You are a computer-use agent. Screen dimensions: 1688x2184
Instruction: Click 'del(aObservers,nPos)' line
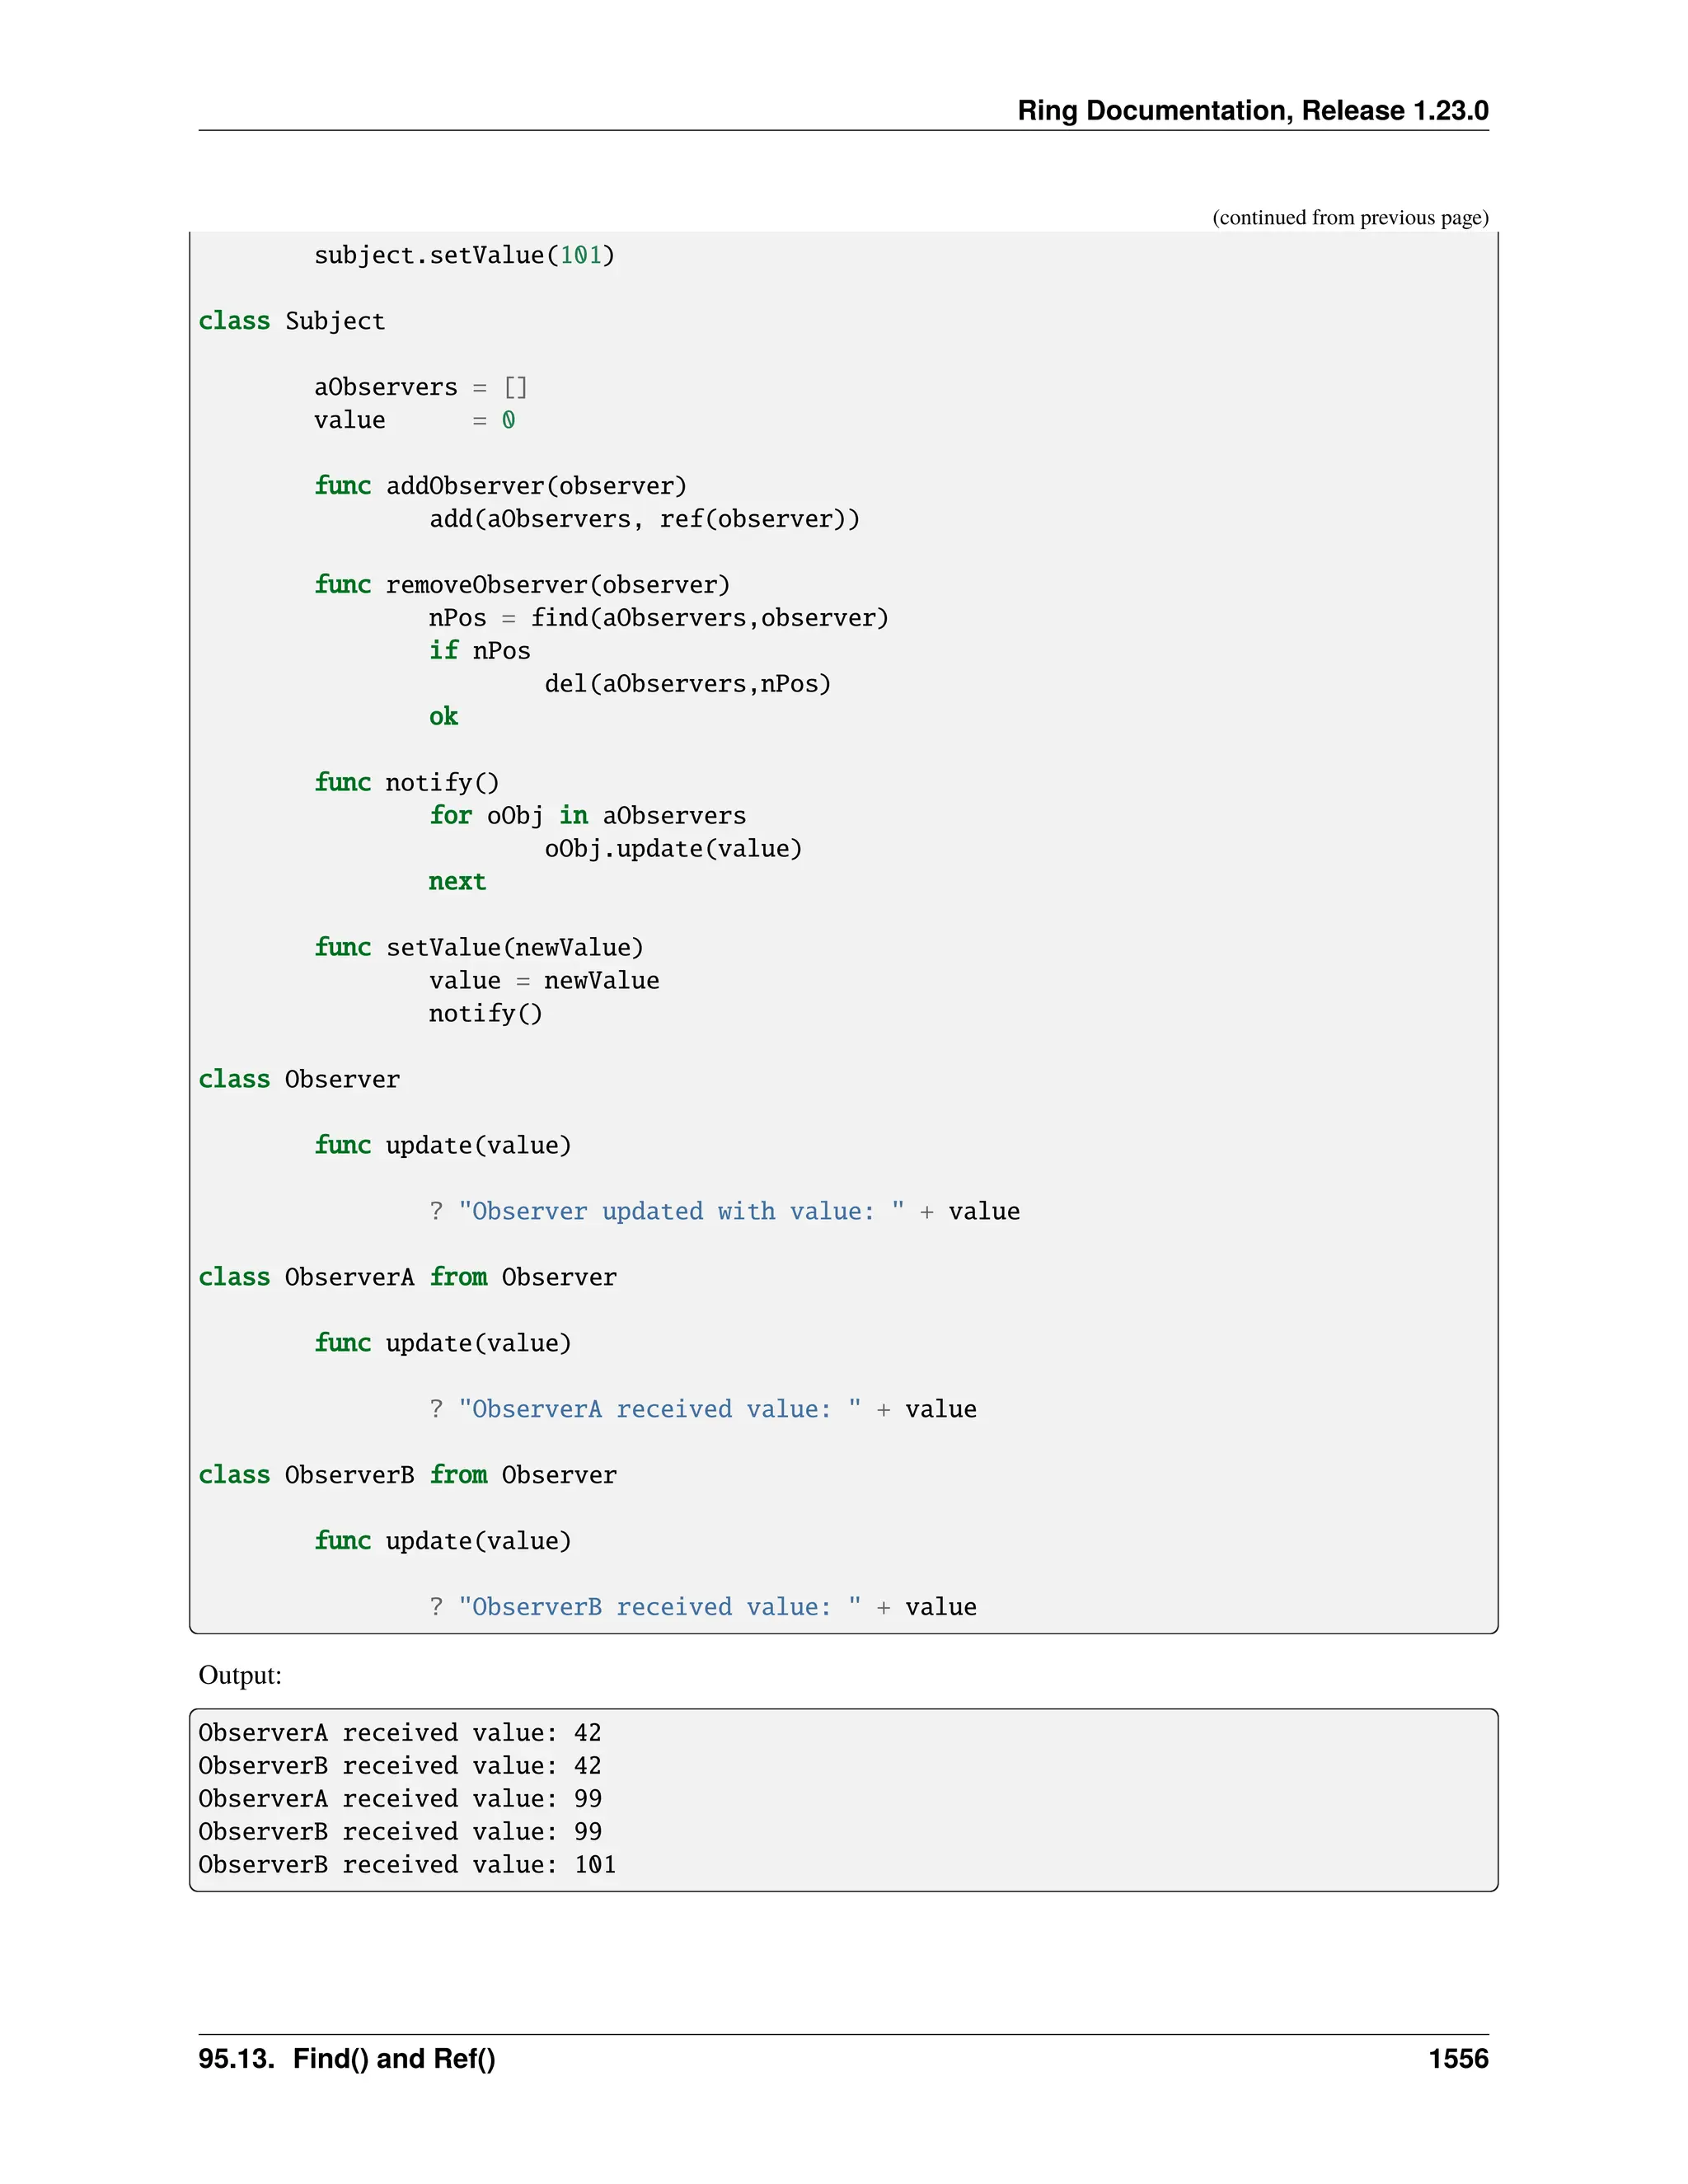coord(687,684)
